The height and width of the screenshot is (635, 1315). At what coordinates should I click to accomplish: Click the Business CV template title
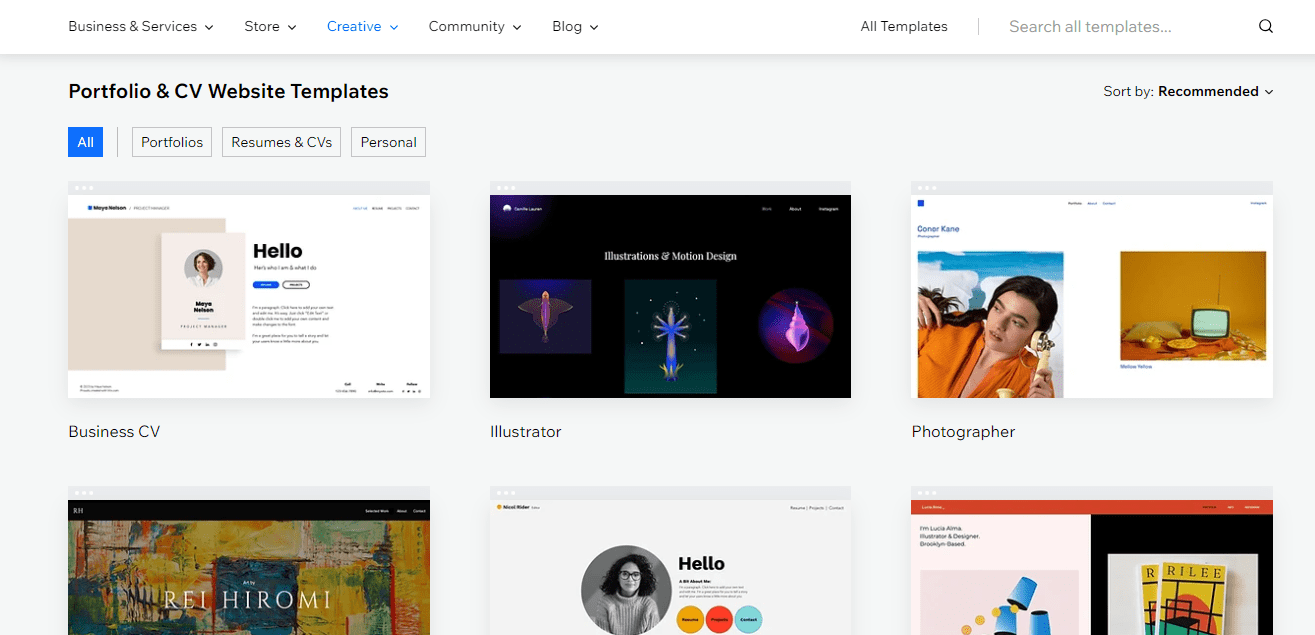(x=114, y=432)
